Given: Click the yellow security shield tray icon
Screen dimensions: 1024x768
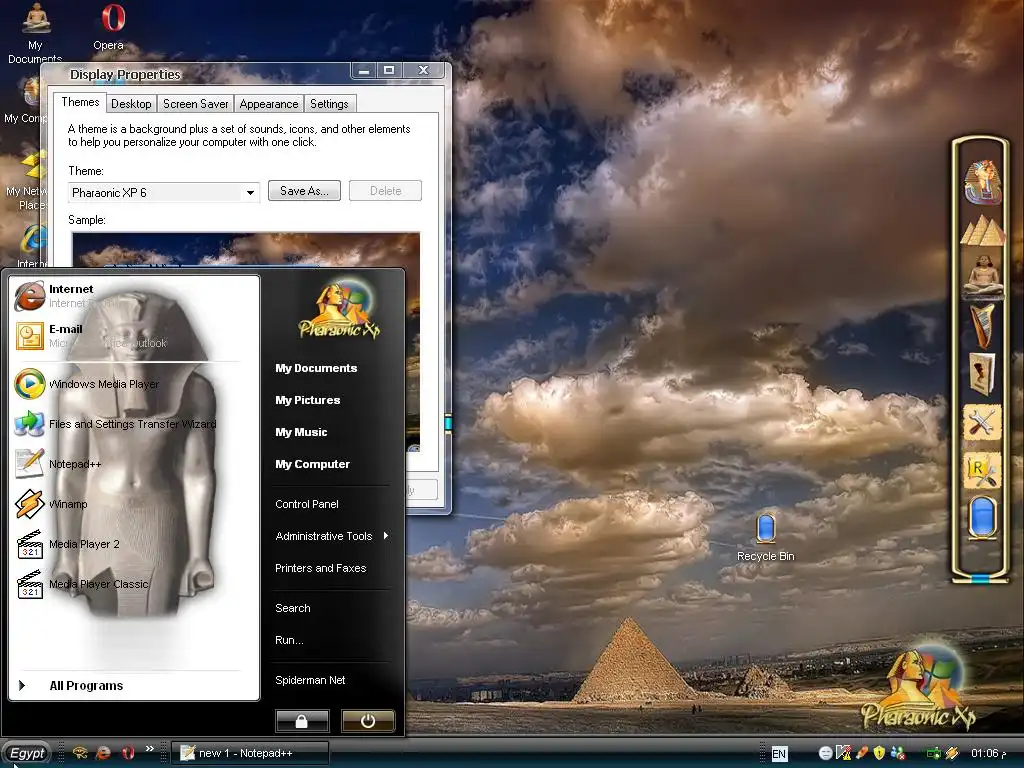Looking at the screenshot, I should [x=879, y=753].
